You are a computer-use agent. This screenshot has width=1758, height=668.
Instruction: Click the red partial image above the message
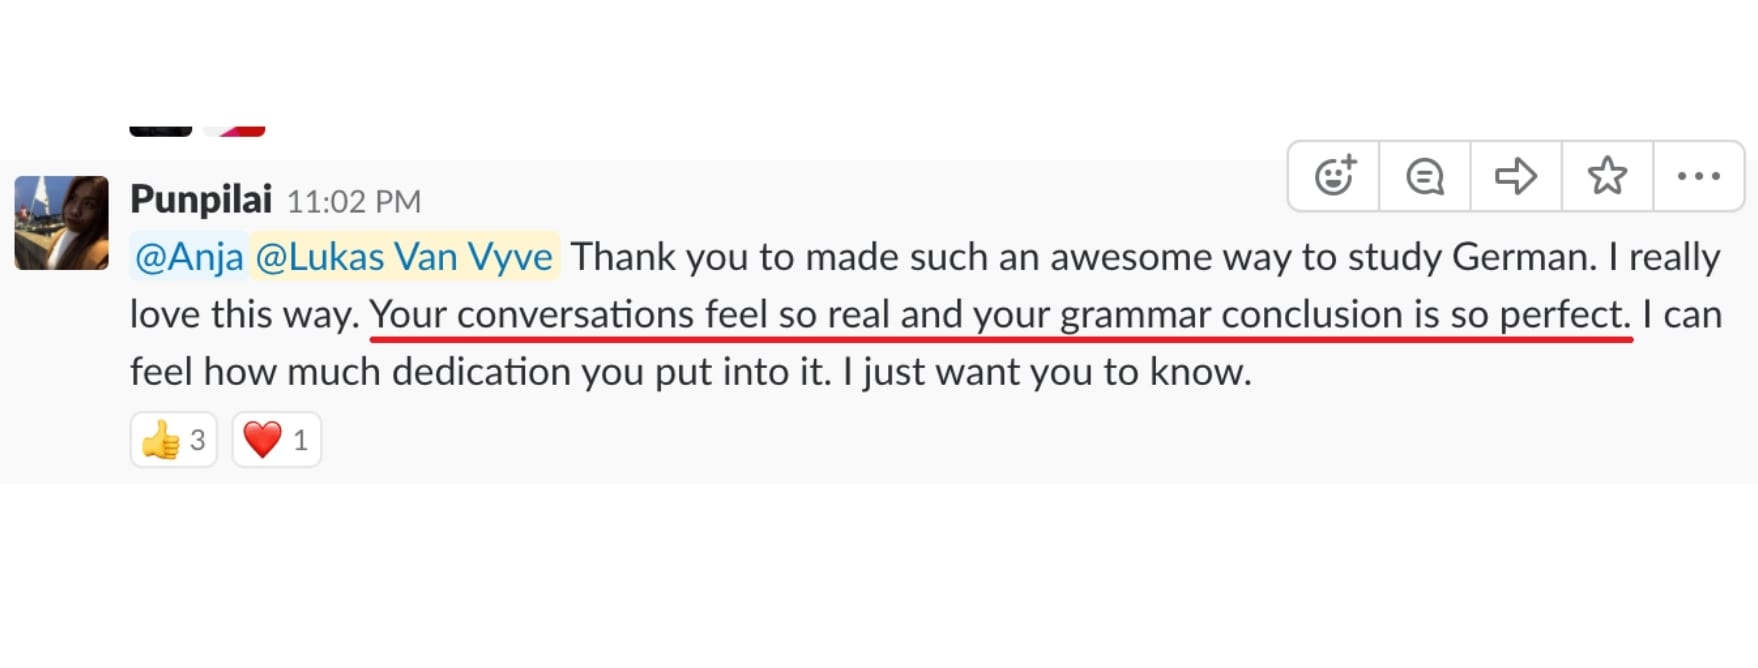click(x=234, y=131)
